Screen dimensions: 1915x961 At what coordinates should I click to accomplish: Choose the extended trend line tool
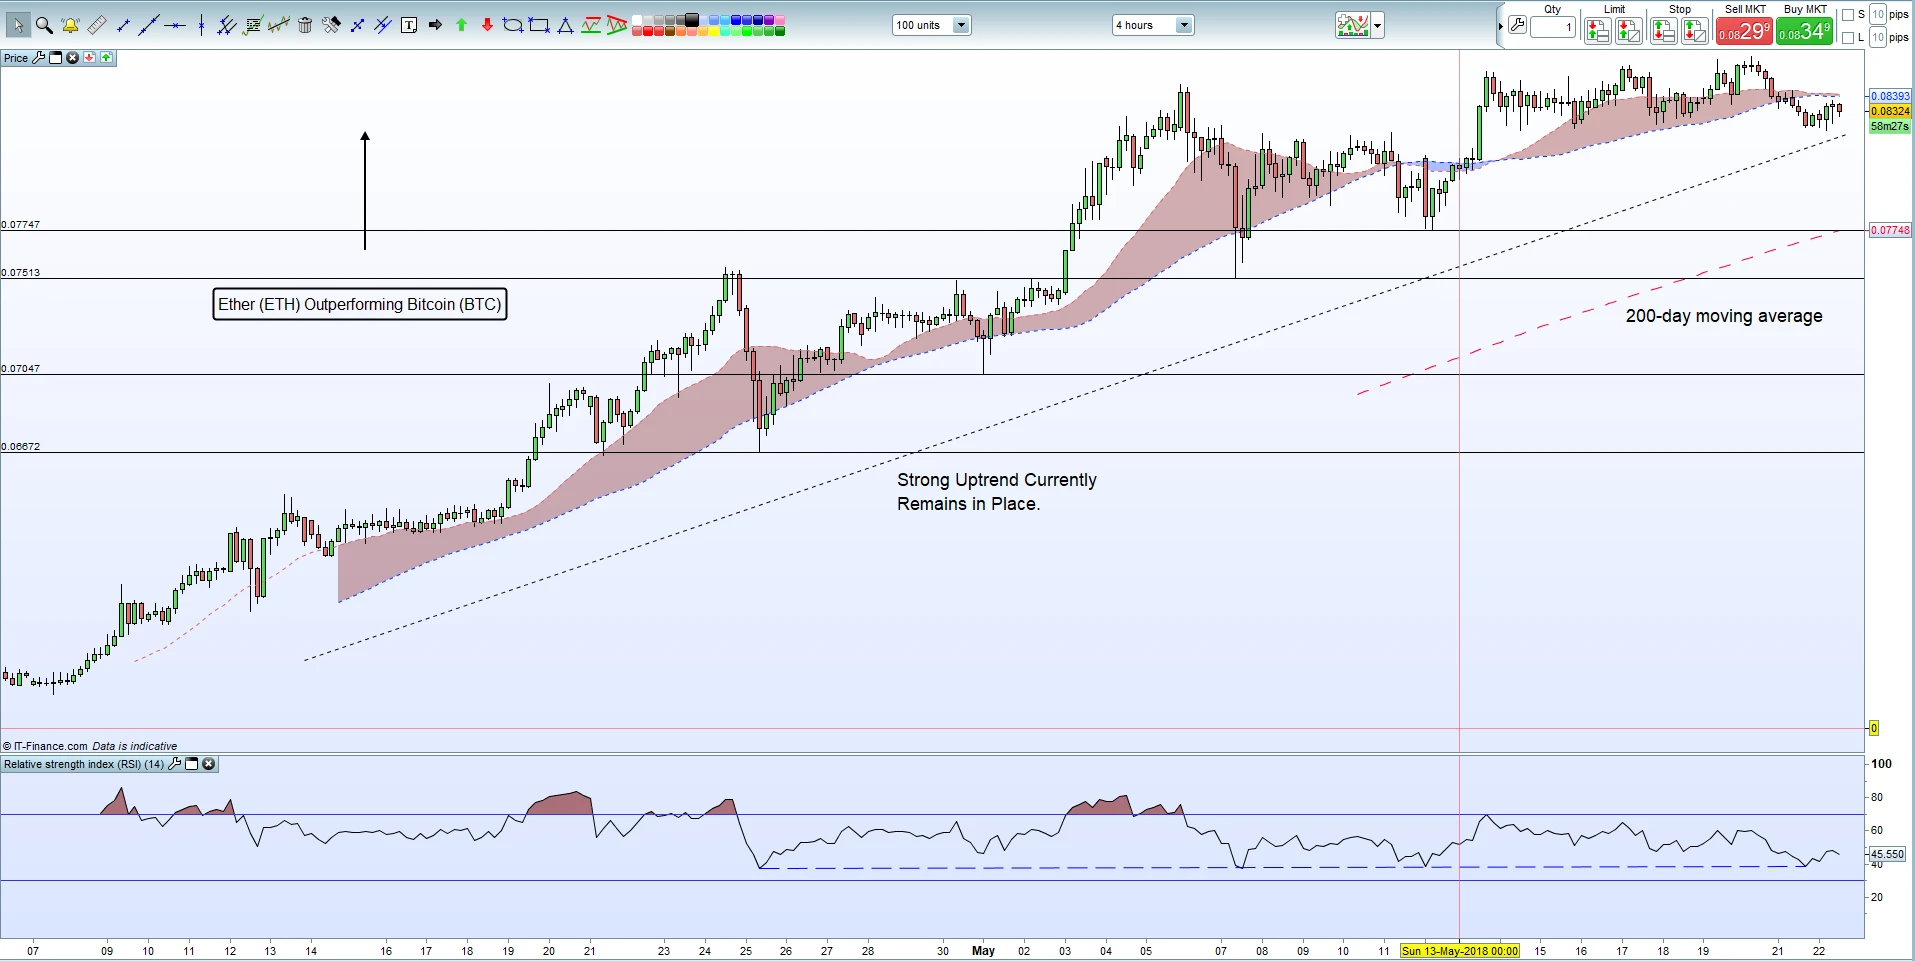point(149,25)
